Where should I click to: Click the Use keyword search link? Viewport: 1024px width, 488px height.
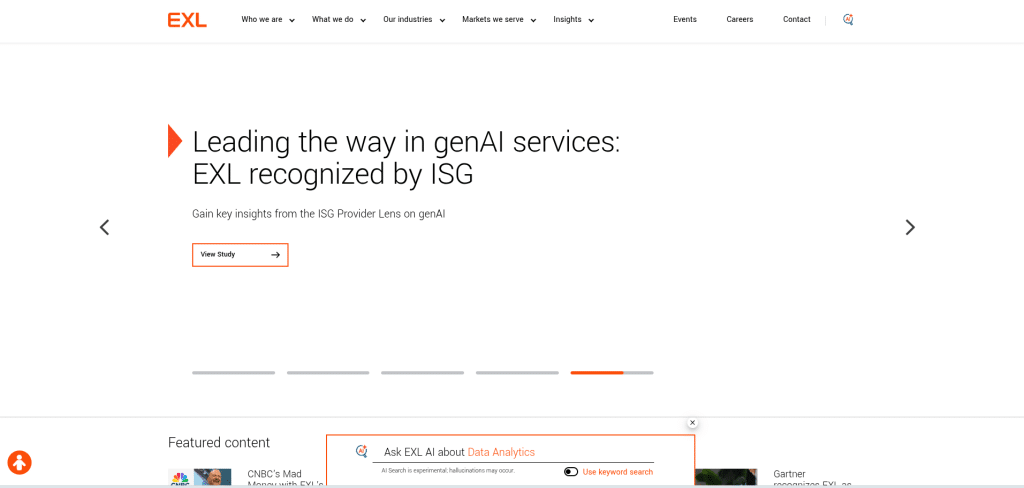pos(617,472)
